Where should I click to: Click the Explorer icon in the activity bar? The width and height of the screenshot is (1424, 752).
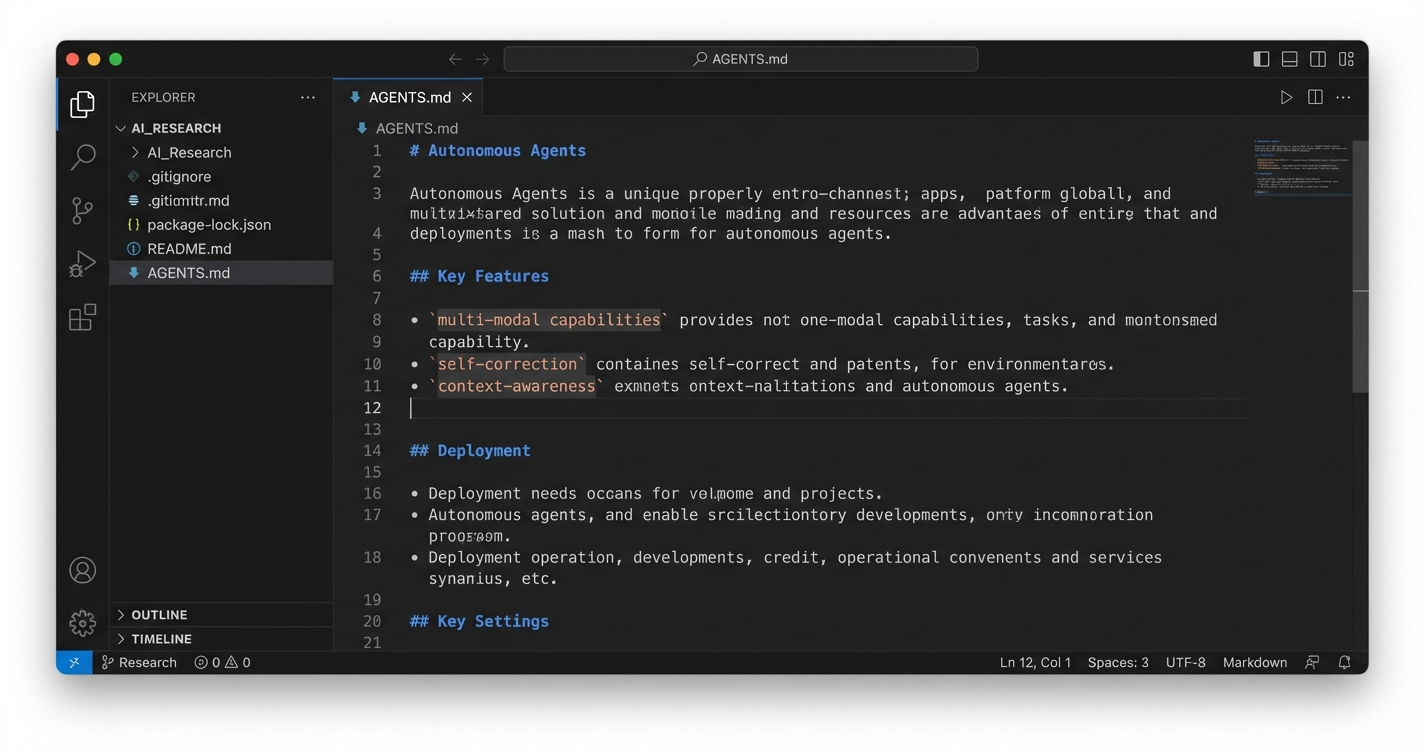tap(82, 103)
